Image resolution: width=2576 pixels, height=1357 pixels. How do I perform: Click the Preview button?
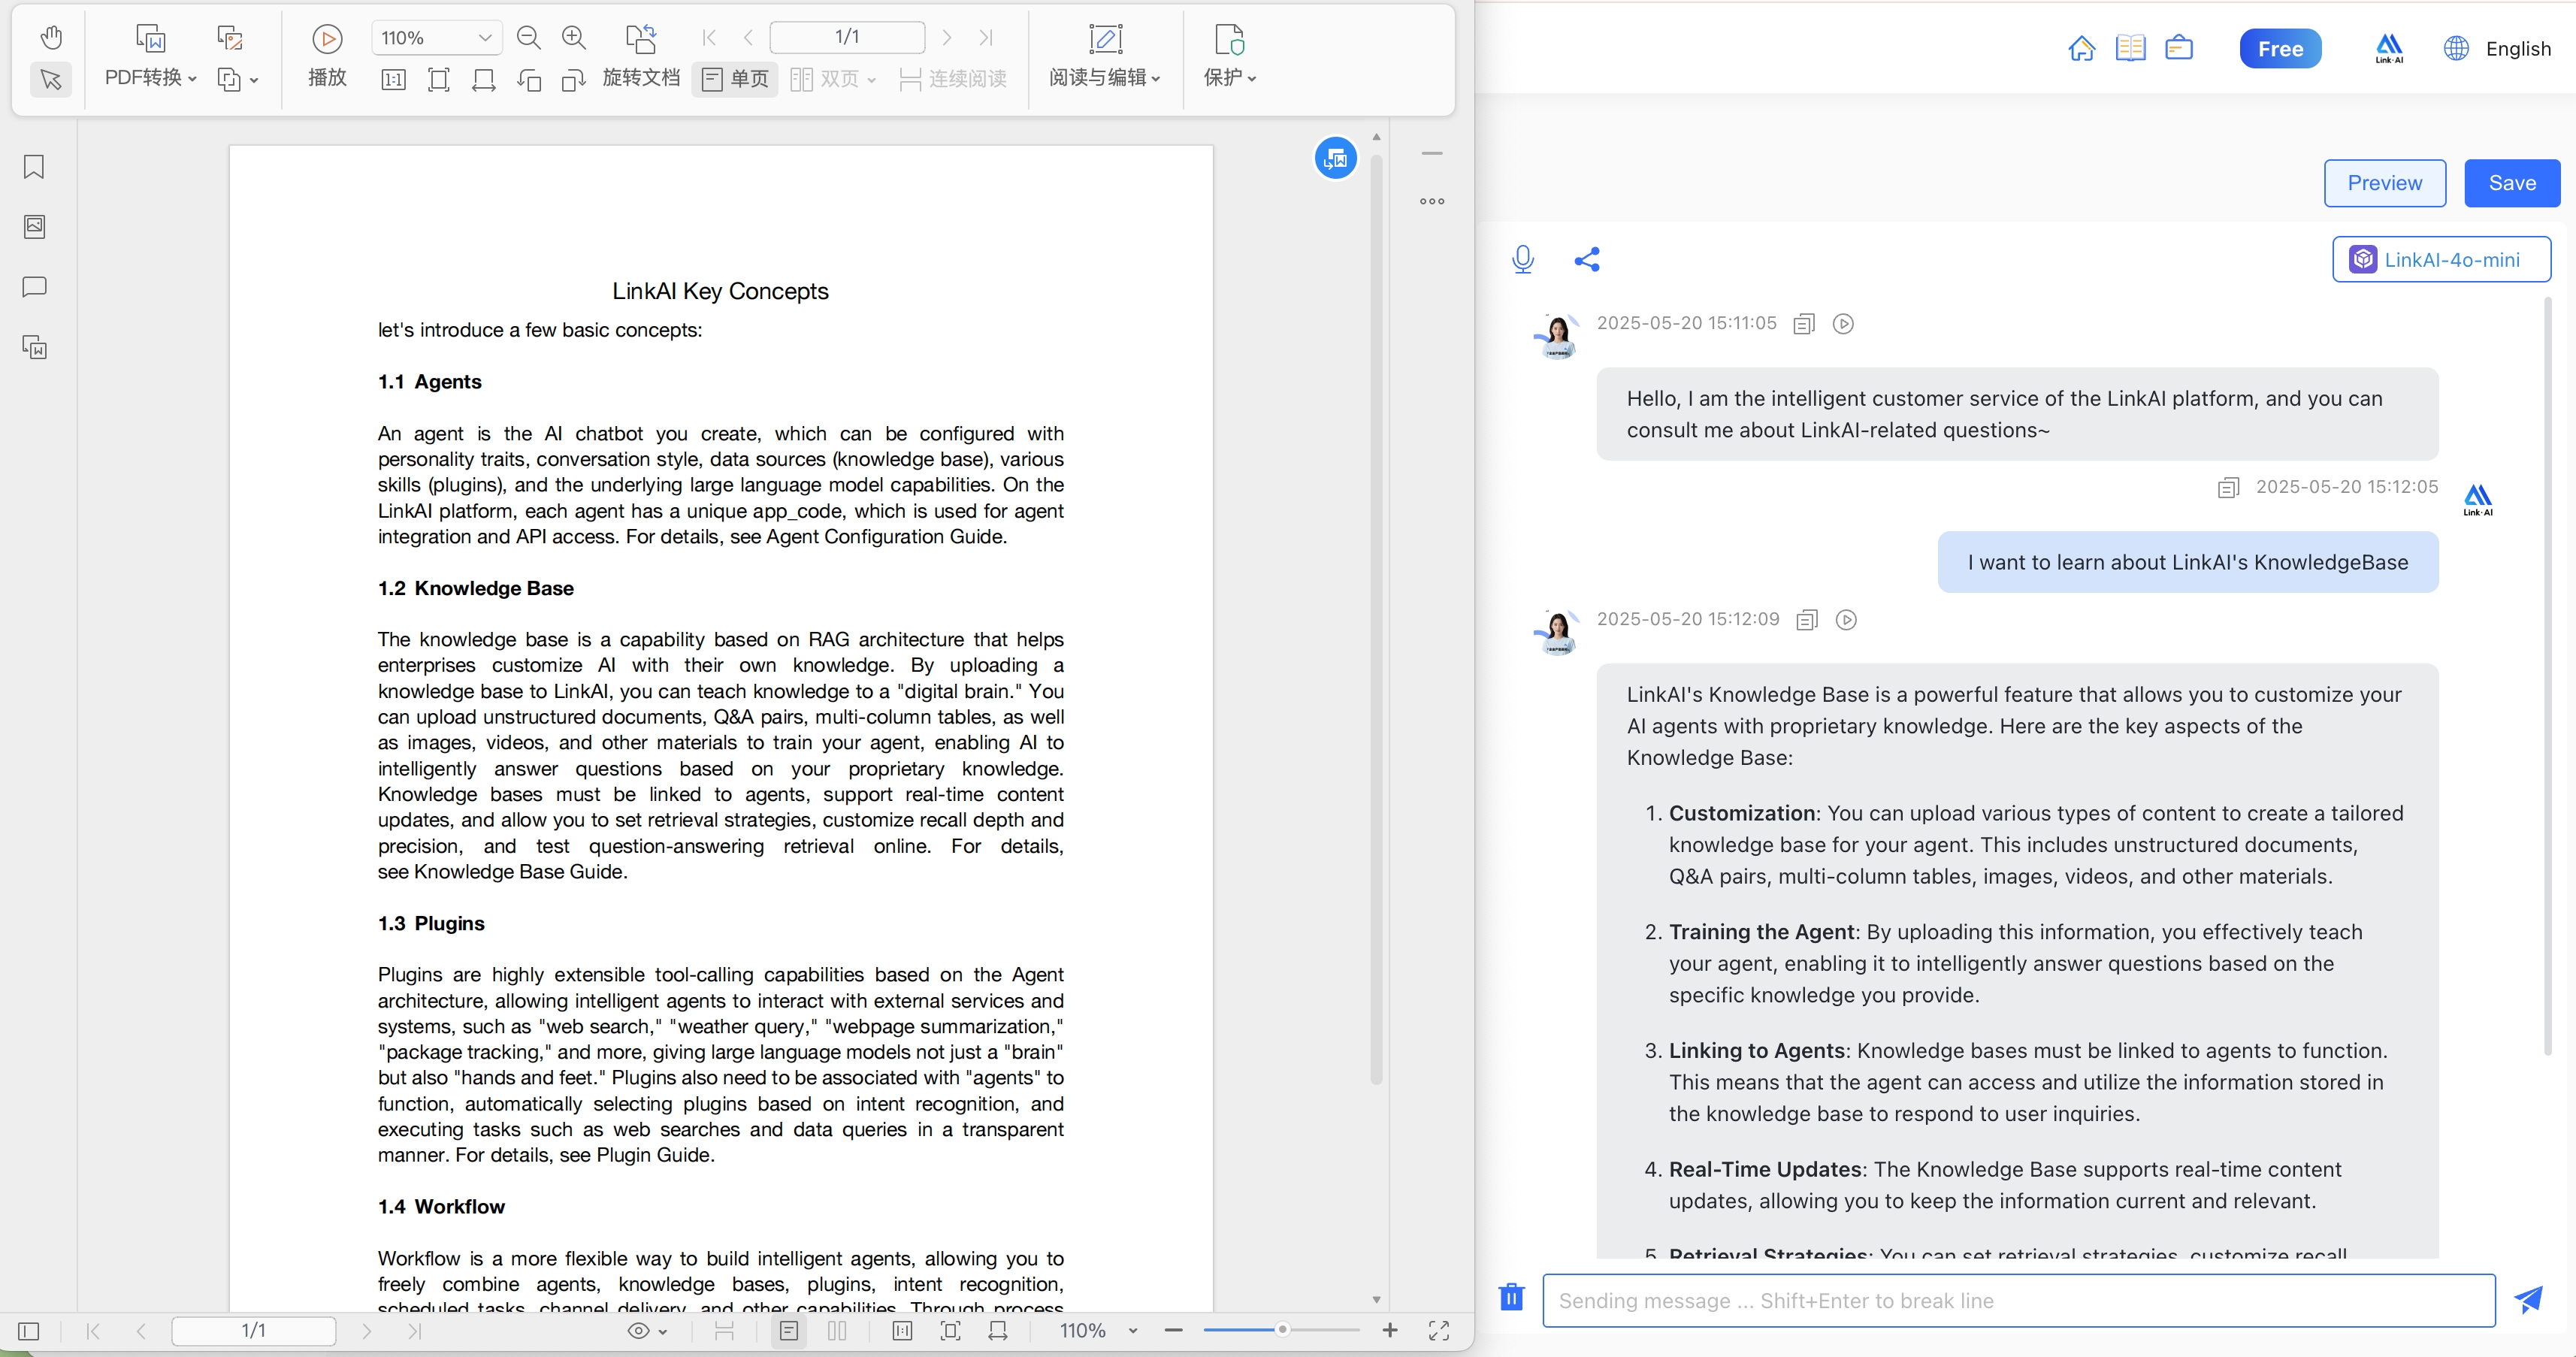click(2384, 183)
